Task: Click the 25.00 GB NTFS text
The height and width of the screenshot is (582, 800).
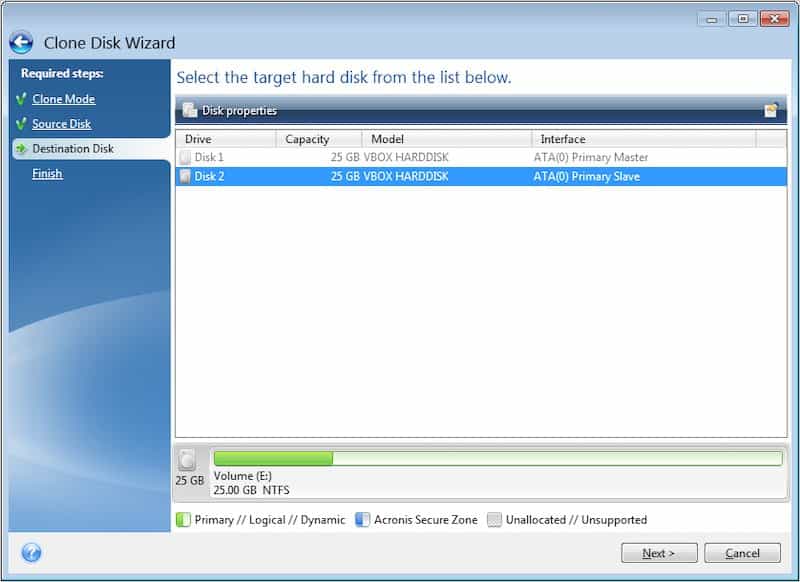Action: tap(252, 490)
